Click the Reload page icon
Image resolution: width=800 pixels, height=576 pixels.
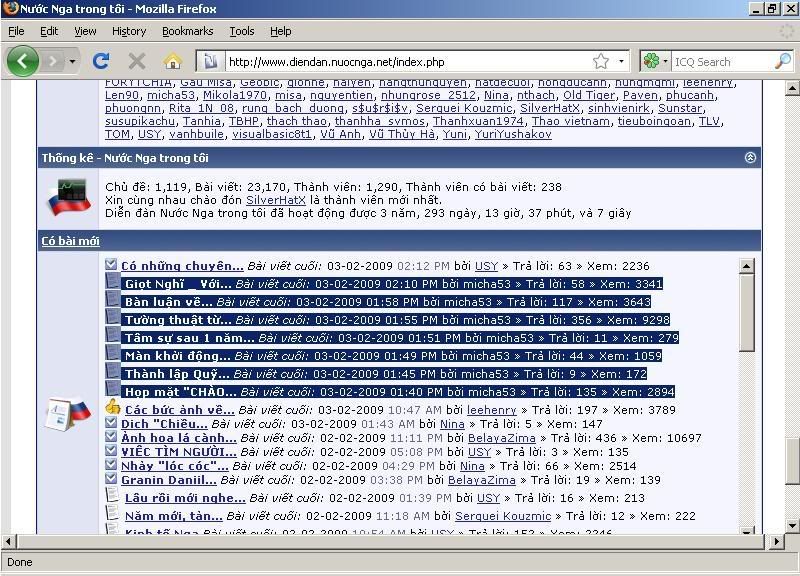(x=101, y=61)
